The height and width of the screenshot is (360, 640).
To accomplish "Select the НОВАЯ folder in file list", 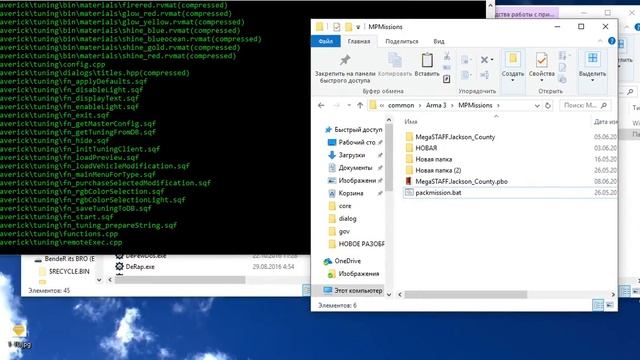I will click(x=426, y=148).
